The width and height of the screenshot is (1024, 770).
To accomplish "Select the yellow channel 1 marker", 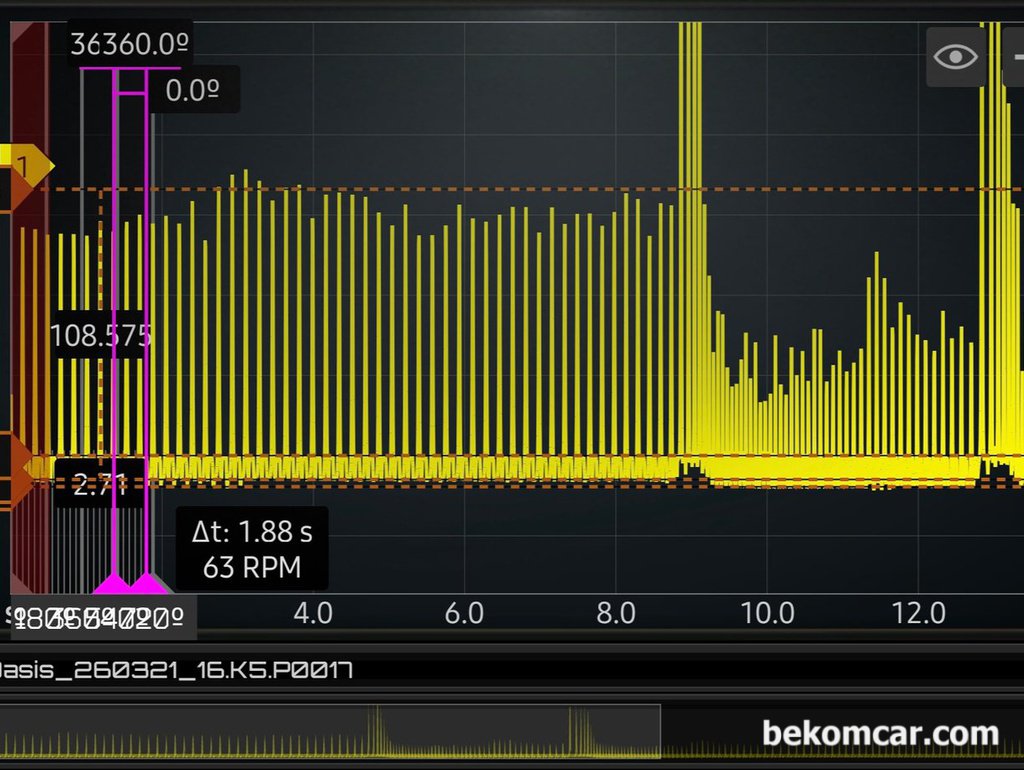I will [24, 163].
